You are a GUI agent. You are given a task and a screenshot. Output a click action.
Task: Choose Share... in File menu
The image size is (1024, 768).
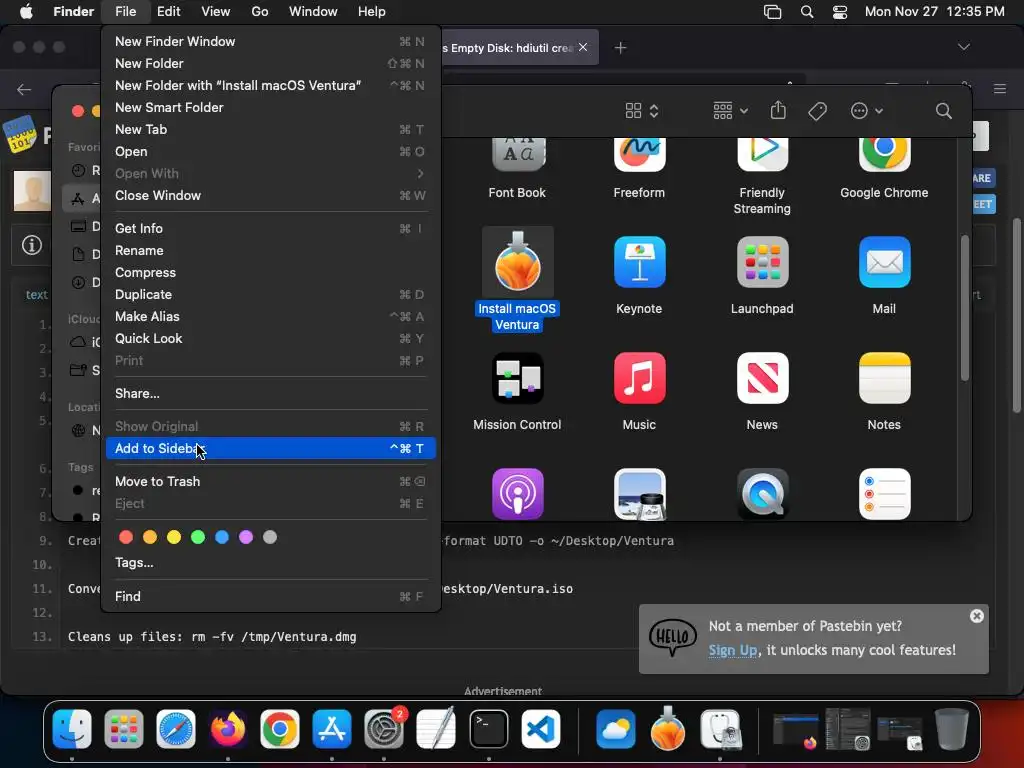coord(270,394)
